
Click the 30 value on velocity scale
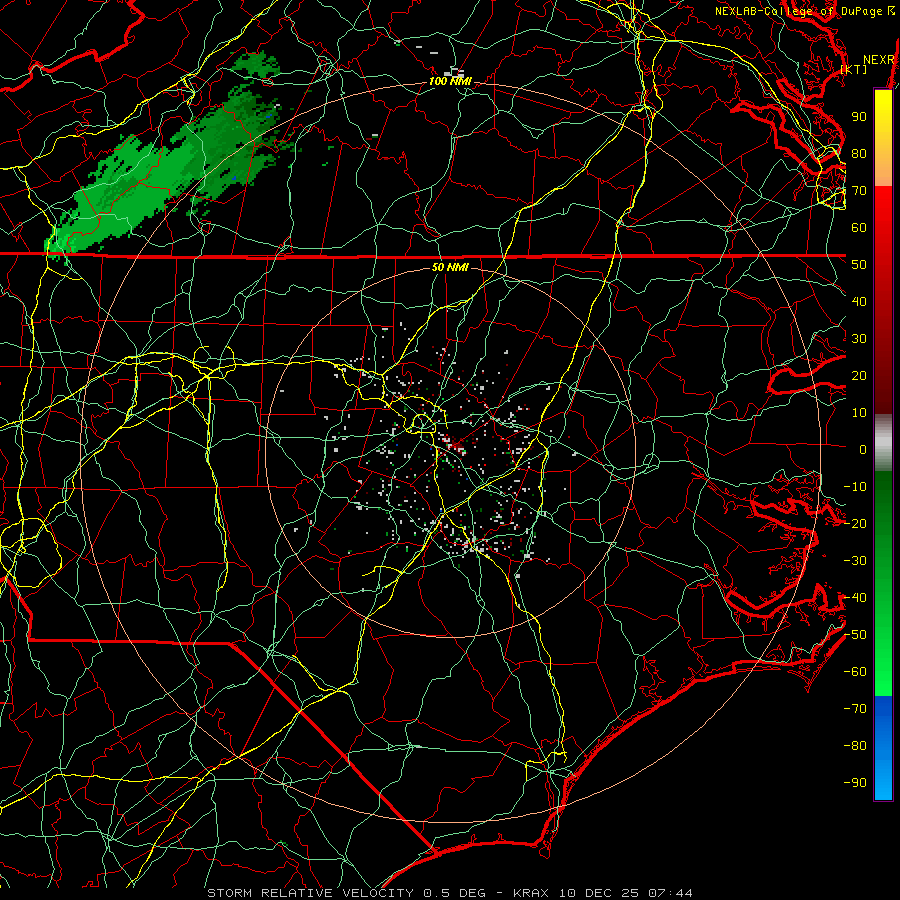click(x=859, y=339)
